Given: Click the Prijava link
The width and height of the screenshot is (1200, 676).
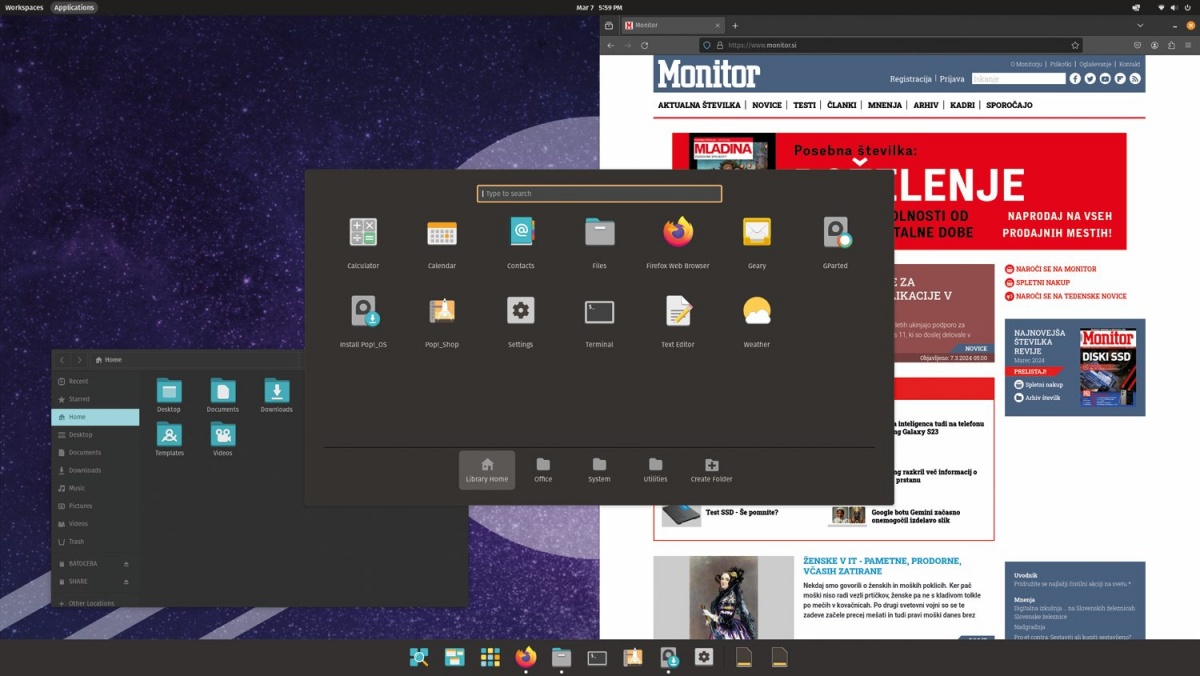Looking at the screenshot, I should tap(952, 79).
